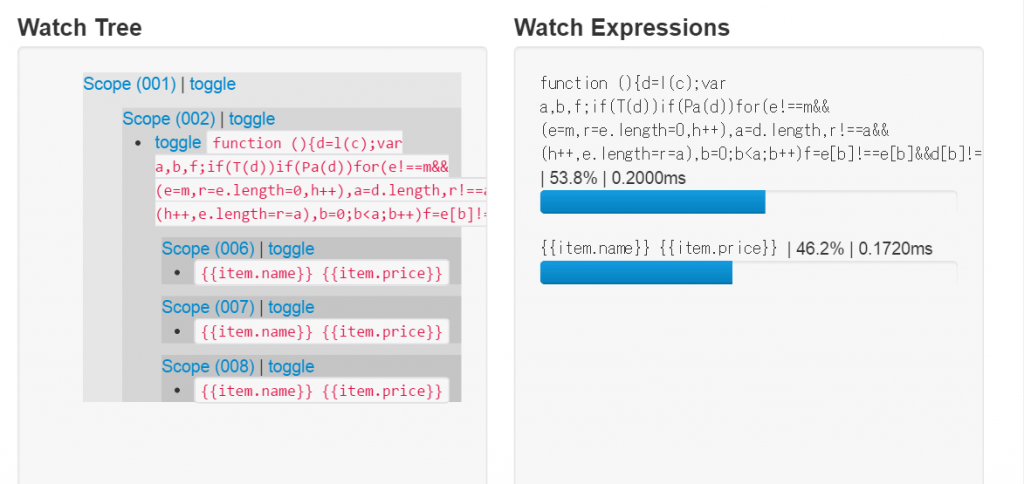Toggle Scope (008) visibility
This screenshot has width=1024, height=484.
click(x=291, y=366)
